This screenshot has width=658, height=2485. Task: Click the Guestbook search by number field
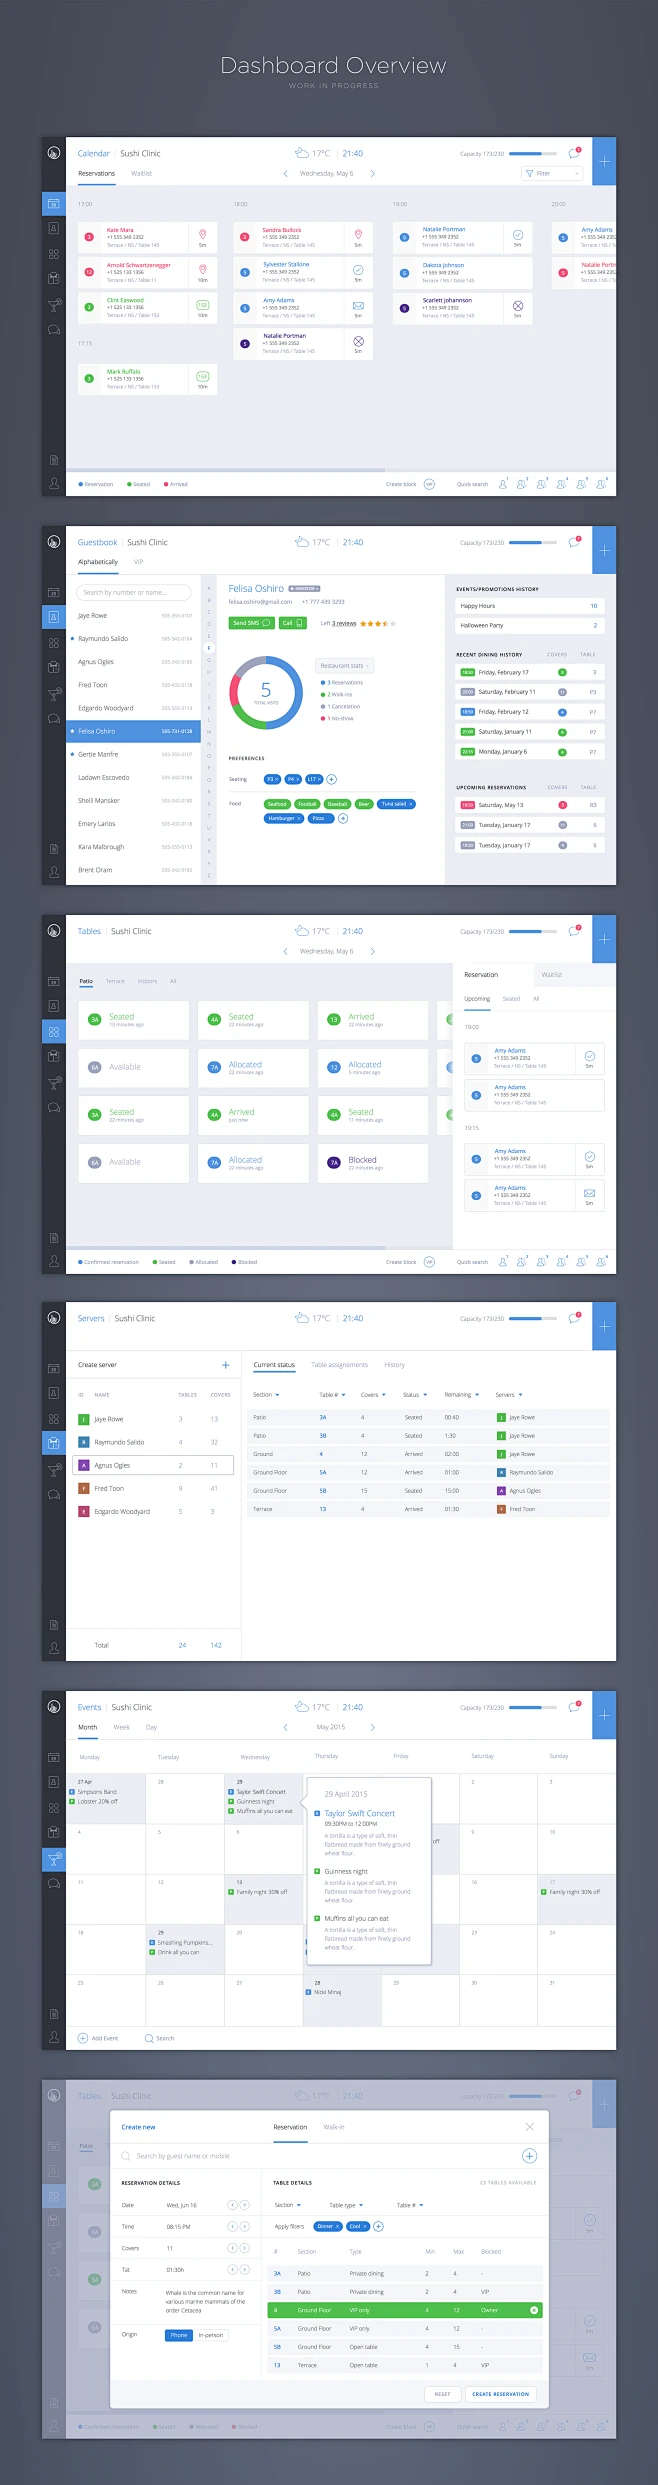[x=133, y=592]
